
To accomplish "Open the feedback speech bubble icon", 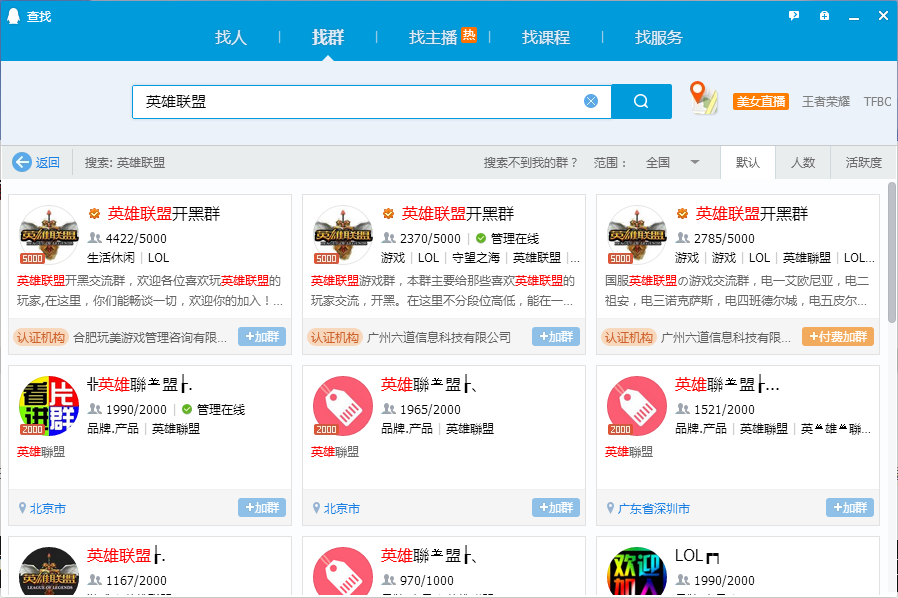I will coord(794,15).
